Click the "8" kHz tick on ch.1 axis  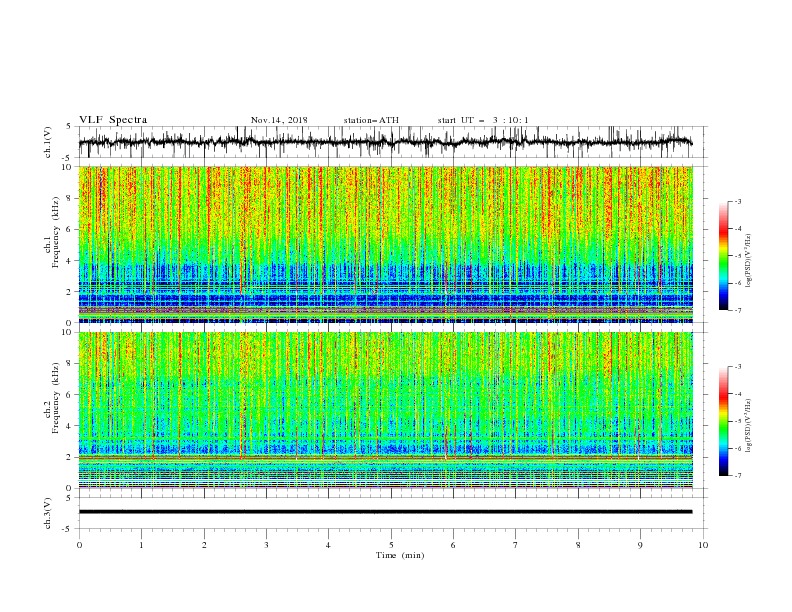point(71,198)
